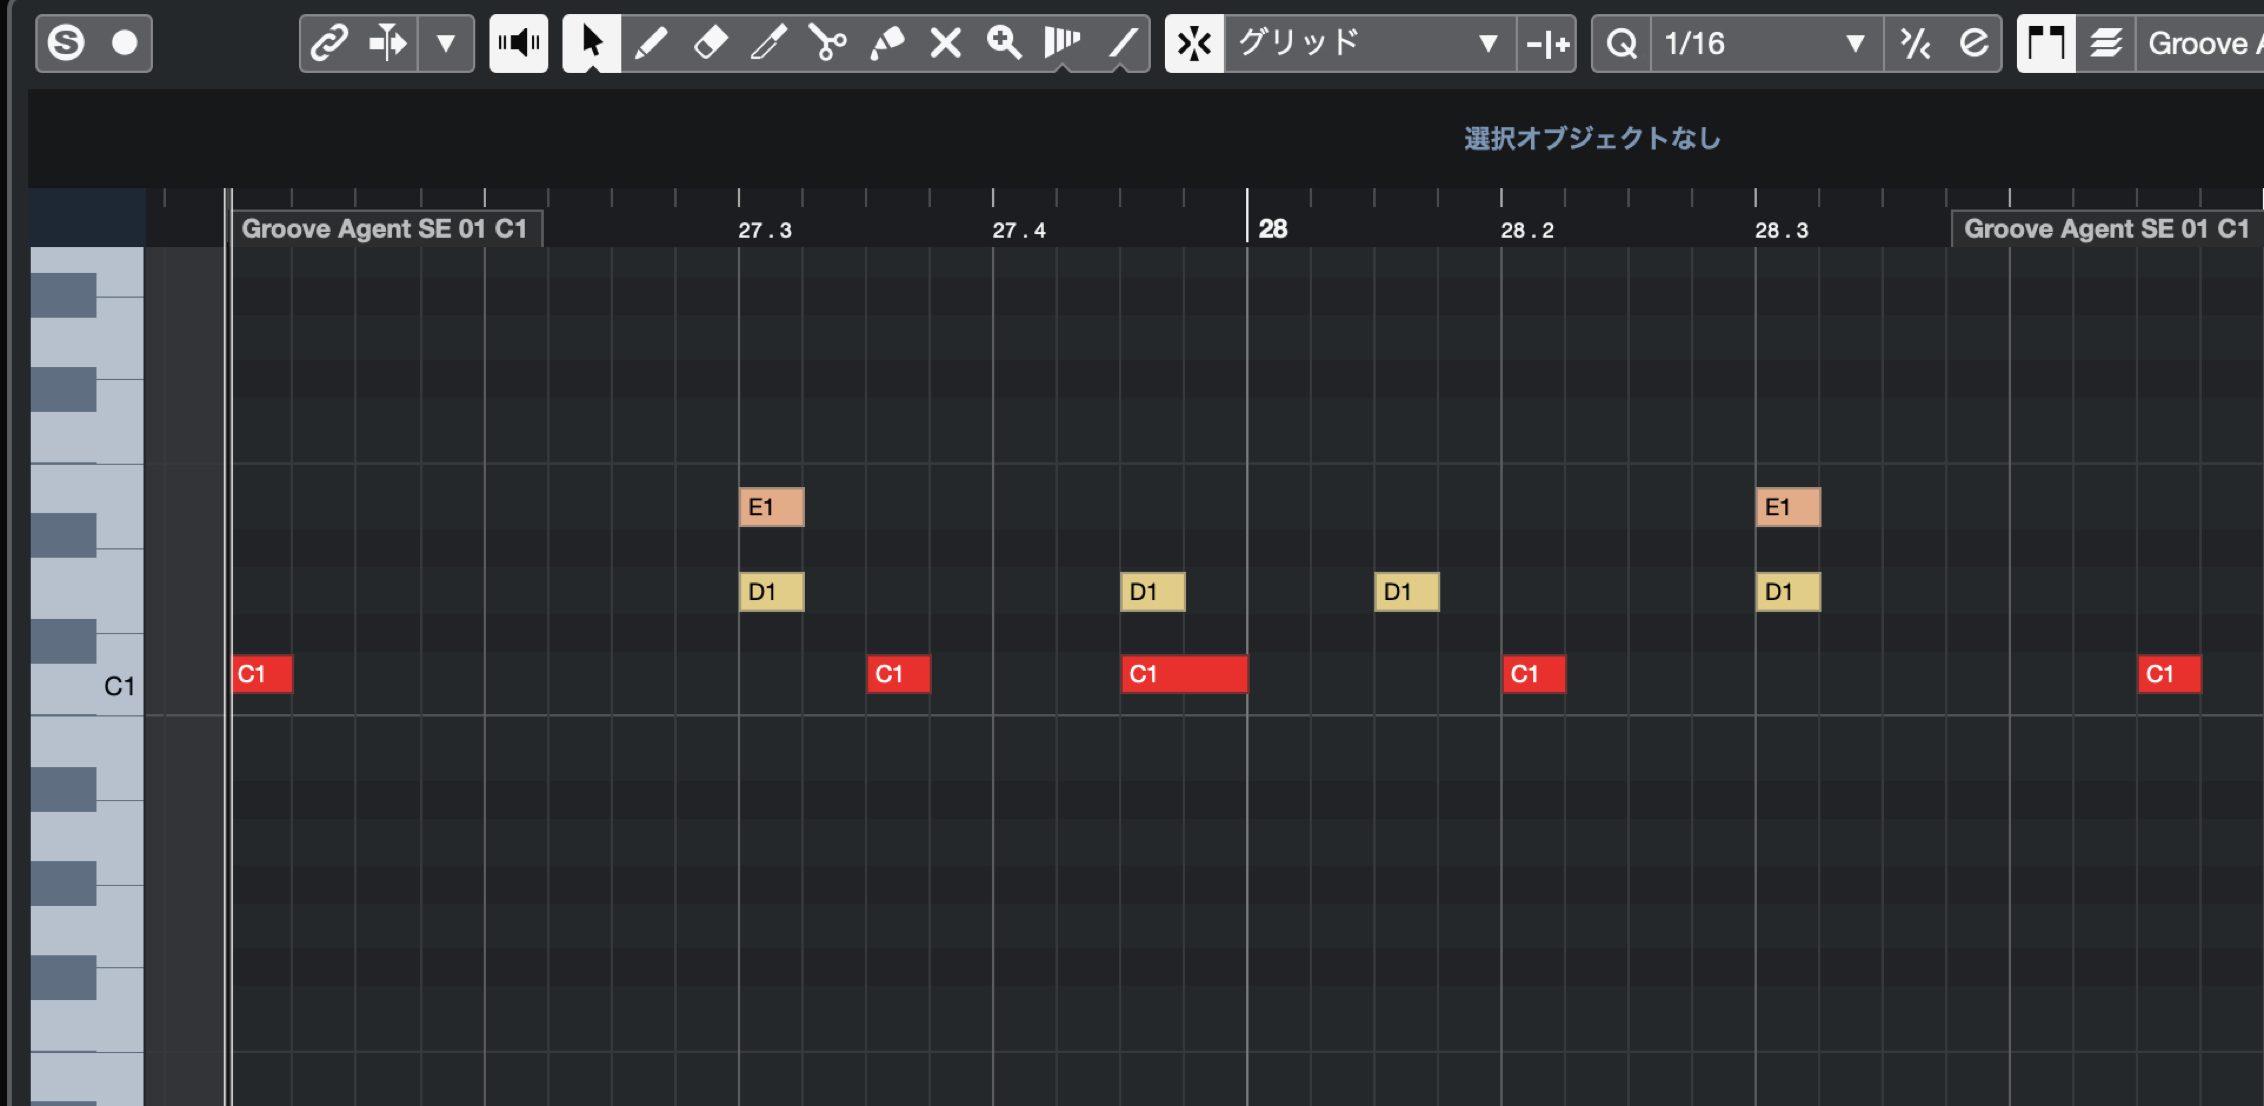Open the Quantize Panel icon
The image size is (2264, 1106).
click(1973, 43)
